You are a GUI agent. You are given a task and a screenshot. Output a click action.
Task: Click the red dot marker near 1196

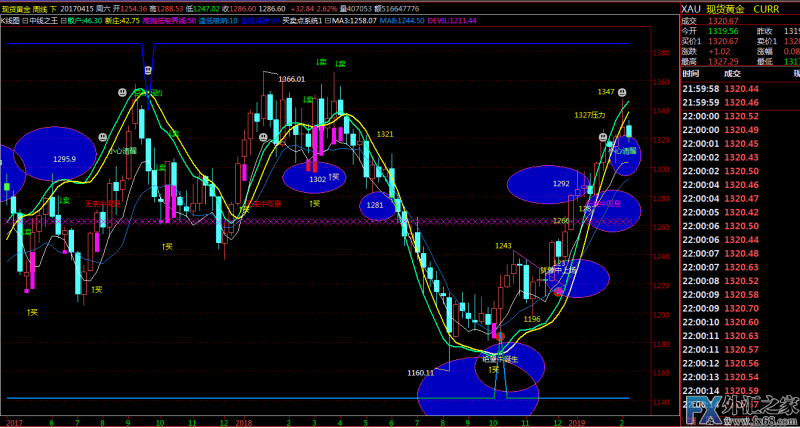point(558,291)
